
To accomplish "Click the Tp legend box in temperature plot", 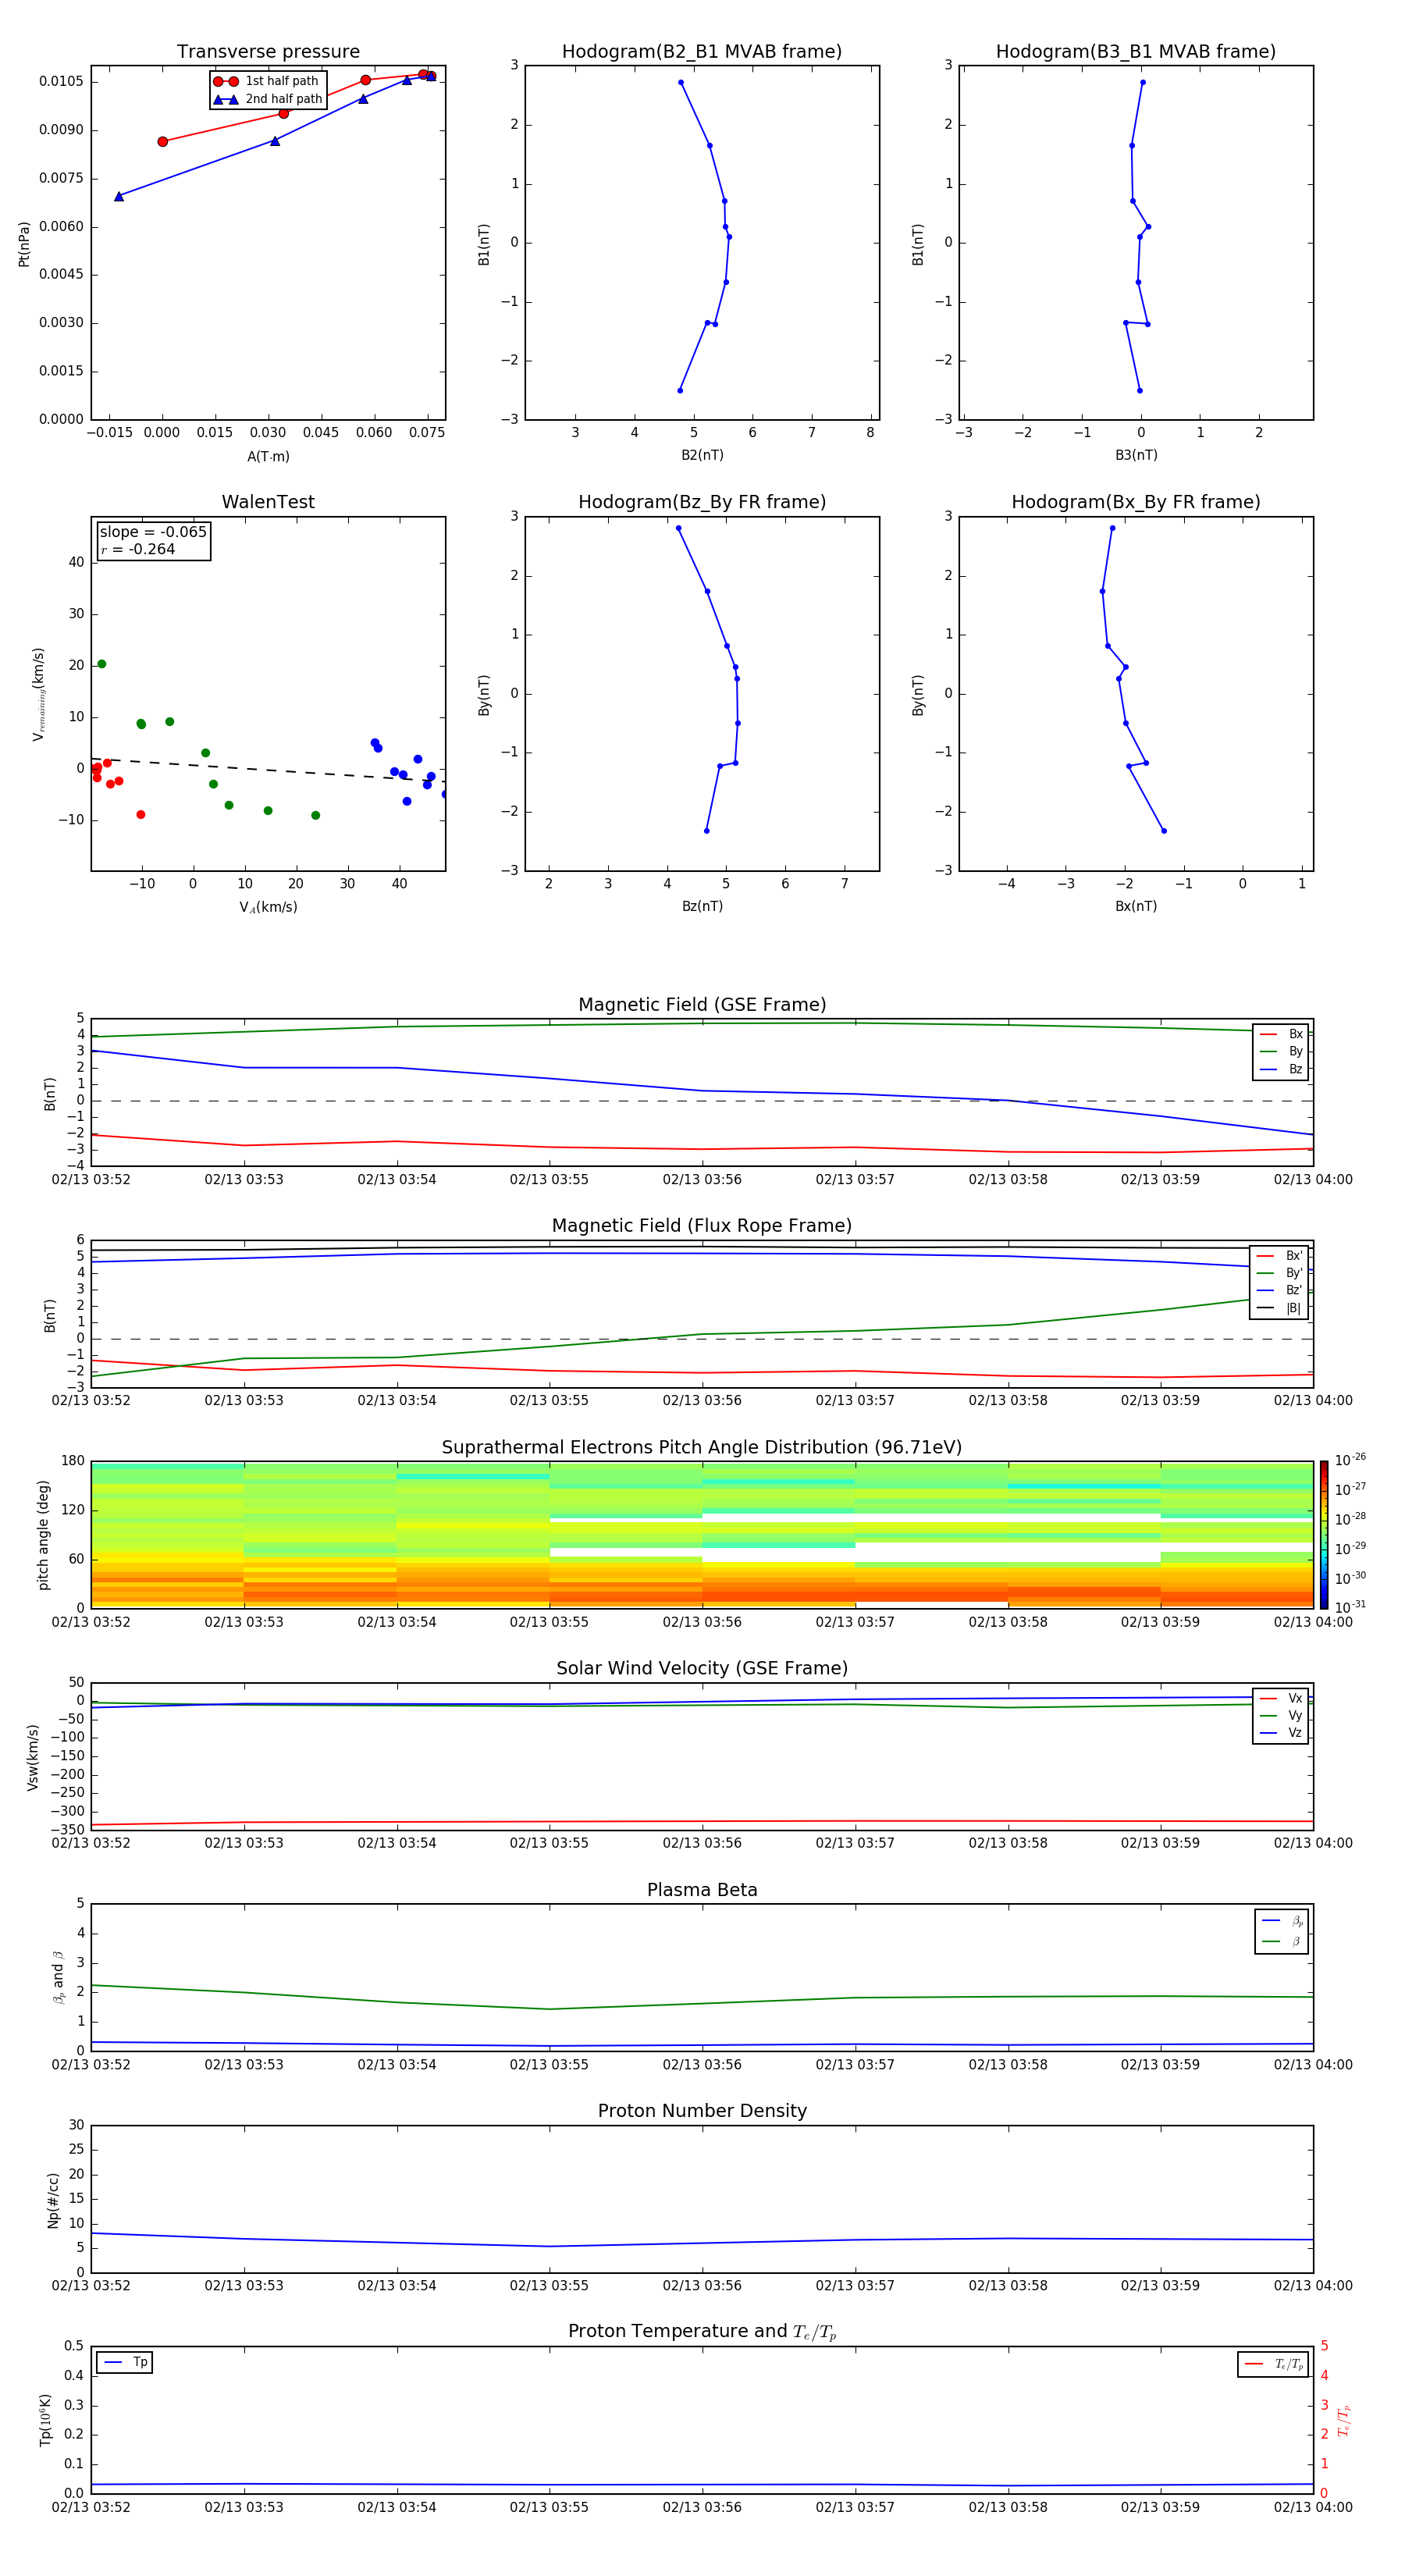I will point(125,2362).
